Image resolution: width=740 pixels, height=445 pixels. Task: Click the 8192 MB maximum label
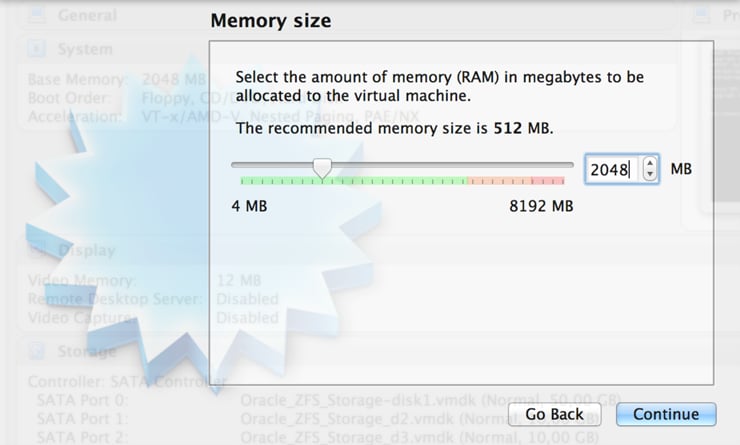(541, 207)
